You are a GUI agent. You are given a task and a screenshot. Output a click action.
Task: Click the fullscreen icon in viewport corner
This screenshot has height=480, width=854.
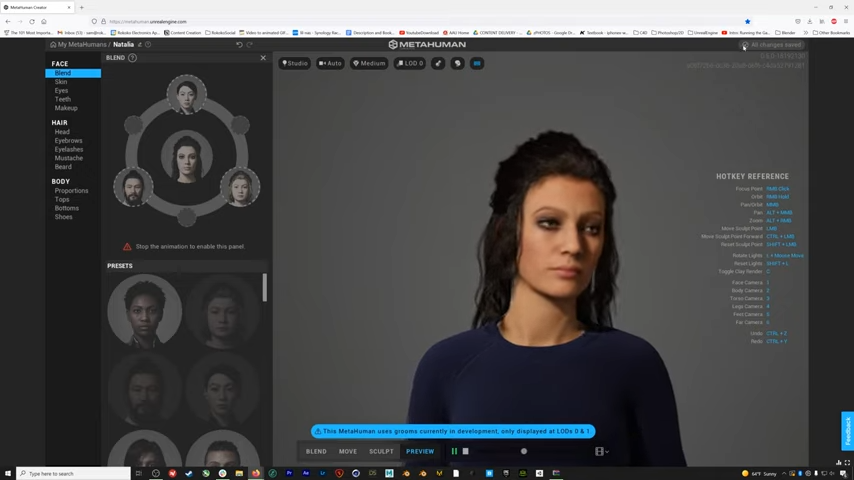tap(847, 463)
